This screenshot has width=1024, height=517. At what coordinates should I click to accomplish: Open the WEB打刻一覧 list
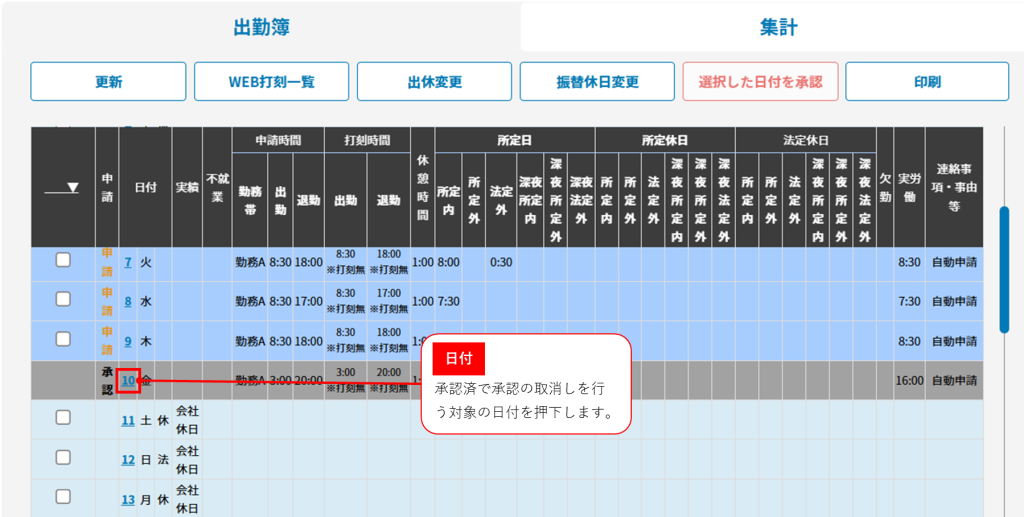click(x=271, y=82)
